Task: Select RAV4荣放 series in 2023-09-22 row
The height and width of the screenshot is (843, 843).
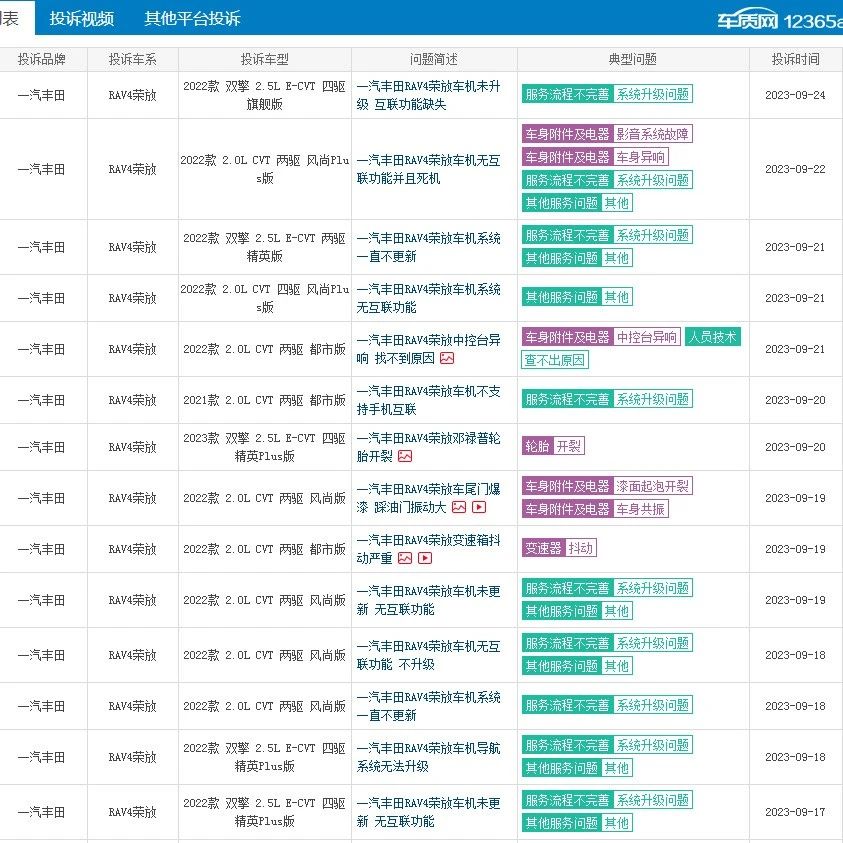Action: coord(132,169)
